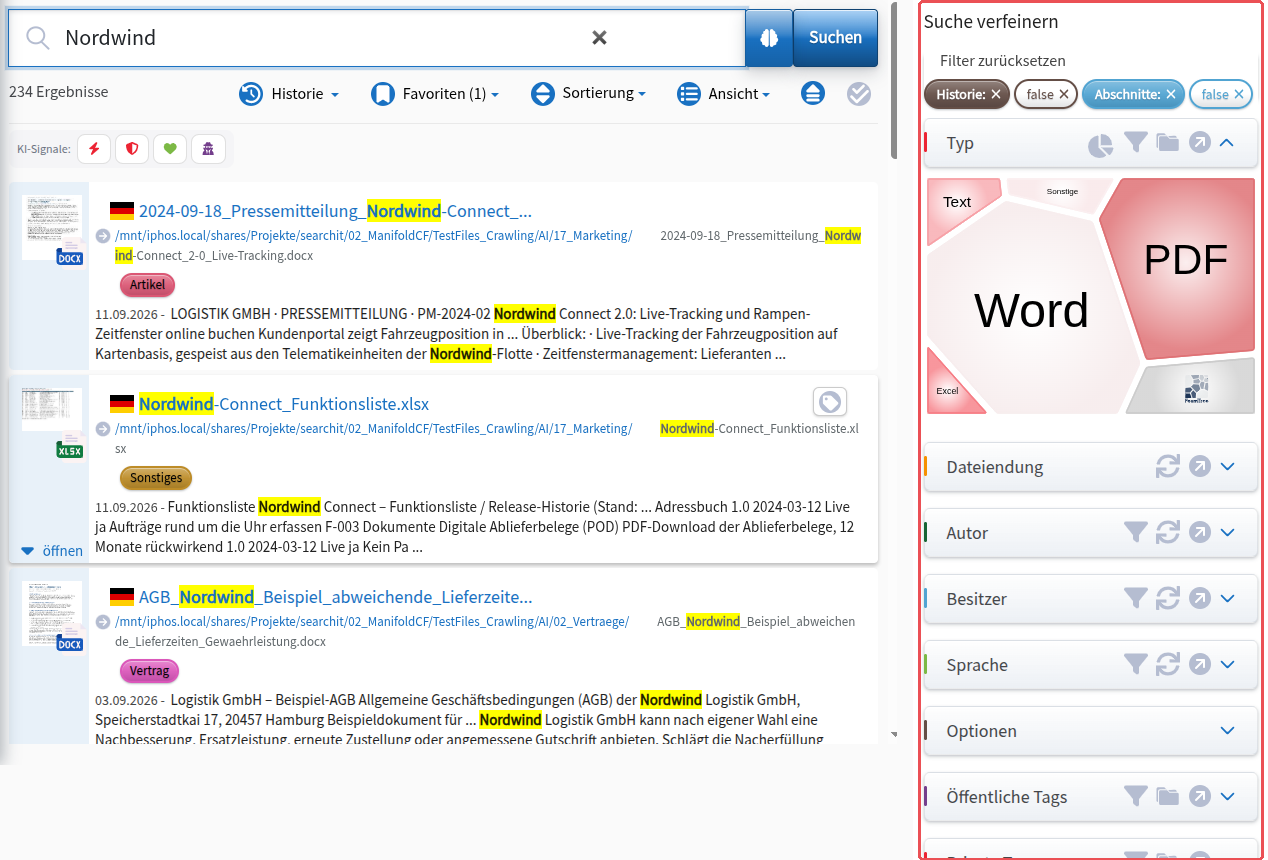Toggle the select-all checkmark icon

pyautogui.click(x=859, y=94)
